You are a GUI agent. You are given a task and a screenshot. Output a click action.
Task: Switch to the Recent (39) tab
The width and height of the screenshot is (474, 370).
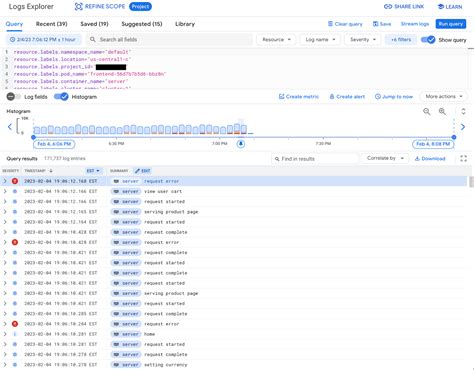point(52,24)
